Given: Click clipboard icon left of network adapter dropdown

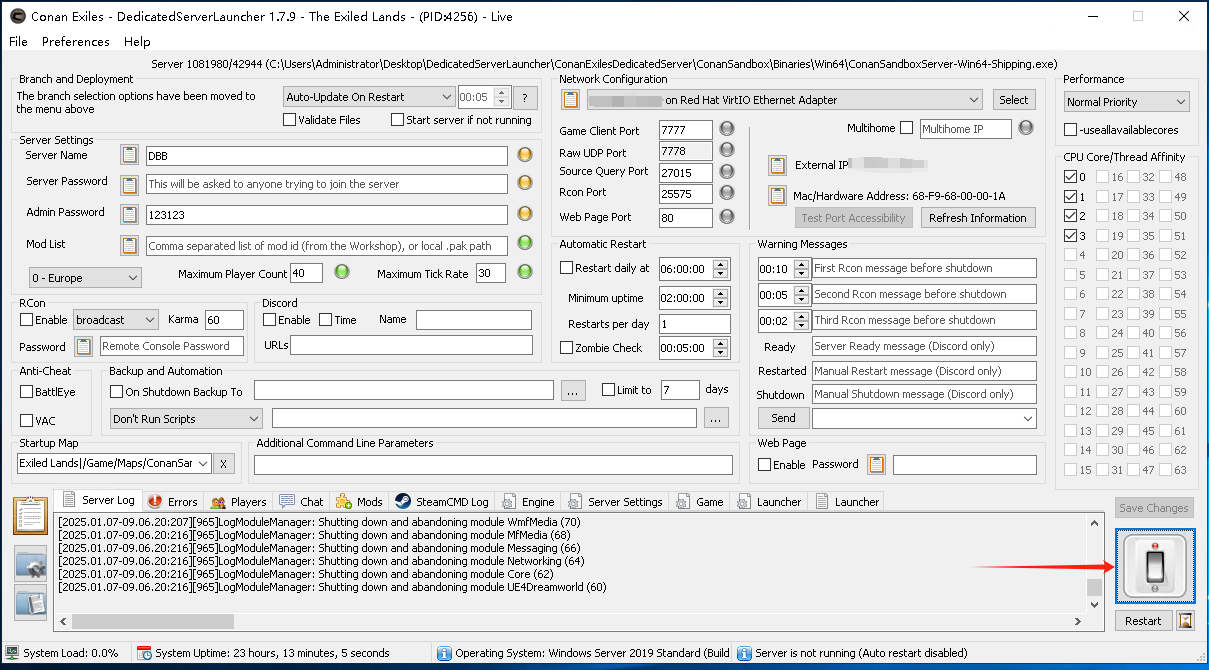Looking at the screenshot, I should point(571,100).
